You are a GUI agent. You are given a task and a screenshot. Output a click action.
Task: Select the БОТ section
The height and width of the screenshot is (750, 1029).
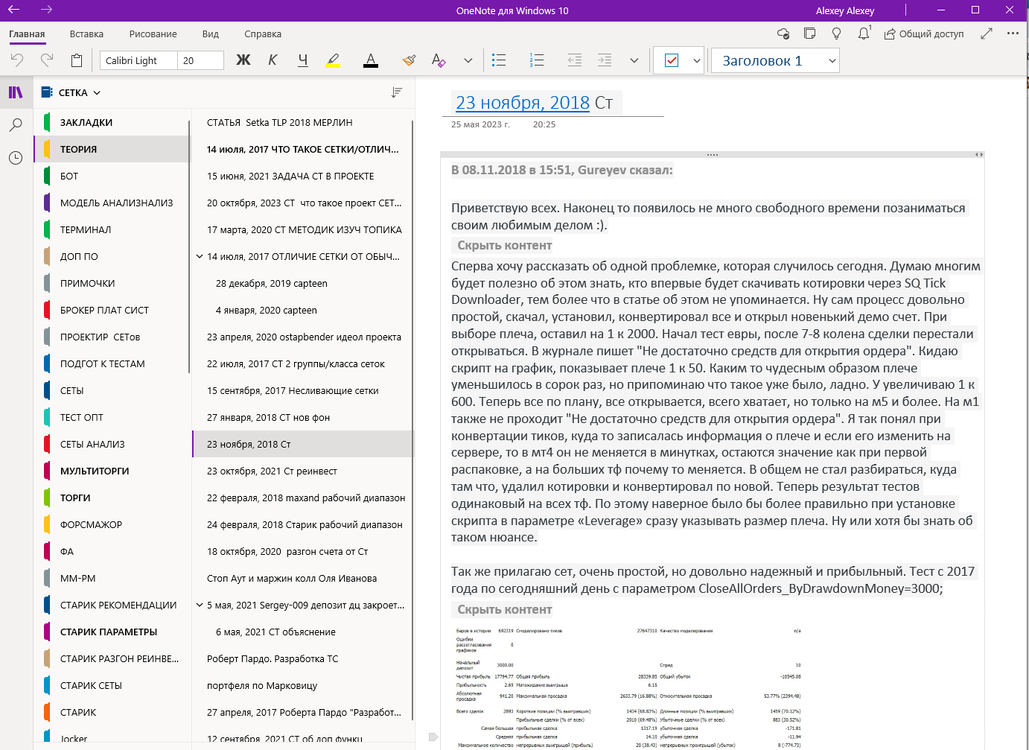[x=112, y=176]
